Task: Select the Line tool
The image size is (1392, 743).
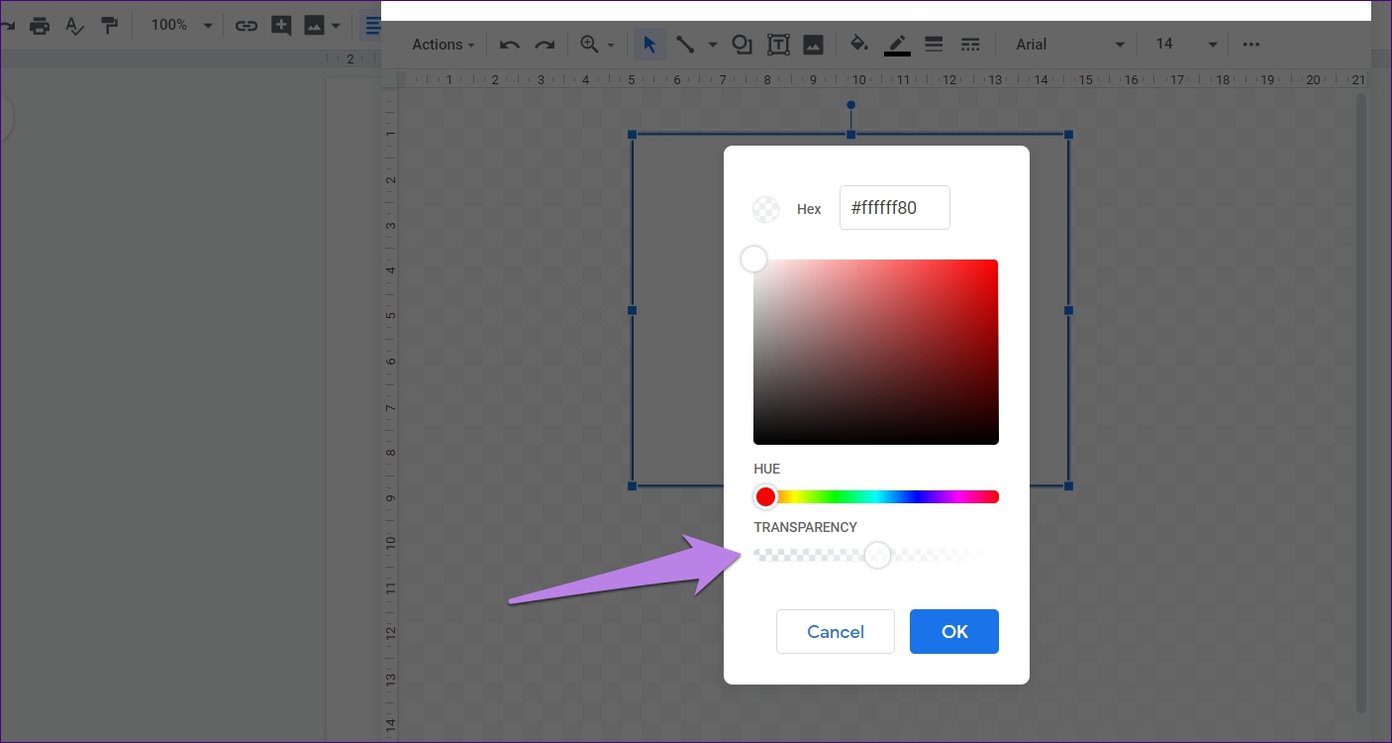Action: click(685, 45)
